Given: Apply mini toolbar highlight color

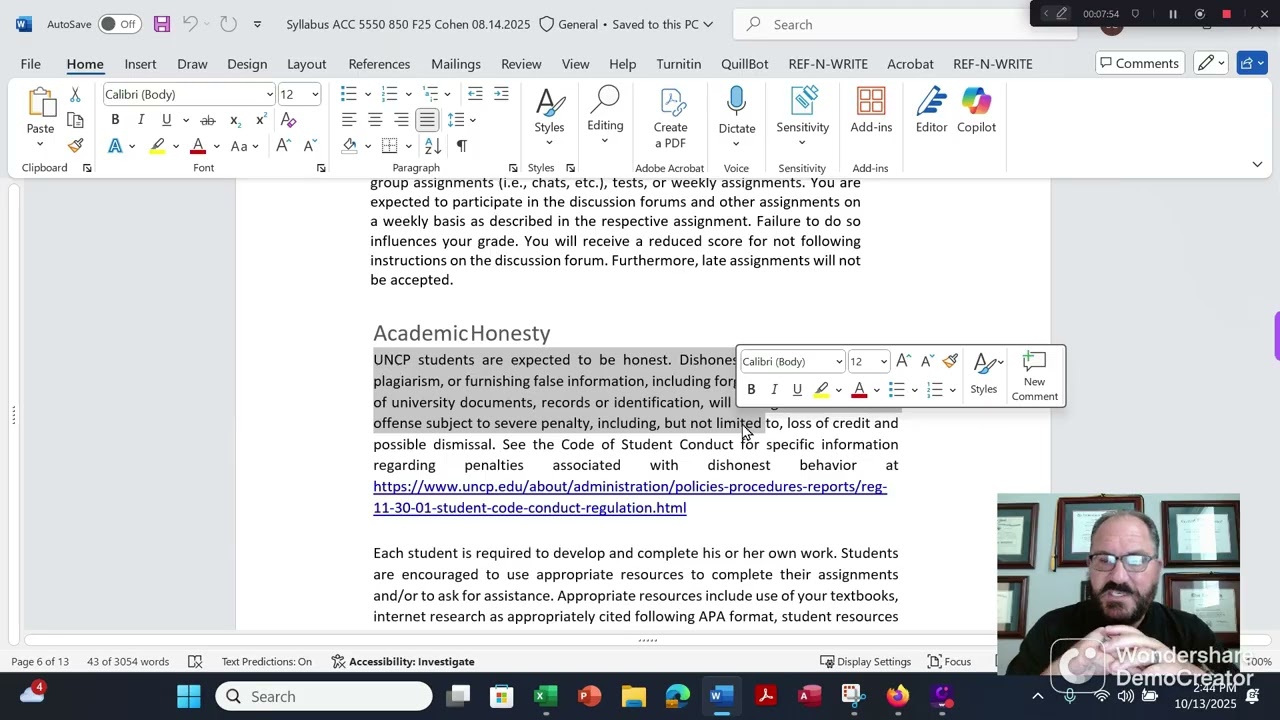Looking at the screenshot, I should tap(821, 390).
